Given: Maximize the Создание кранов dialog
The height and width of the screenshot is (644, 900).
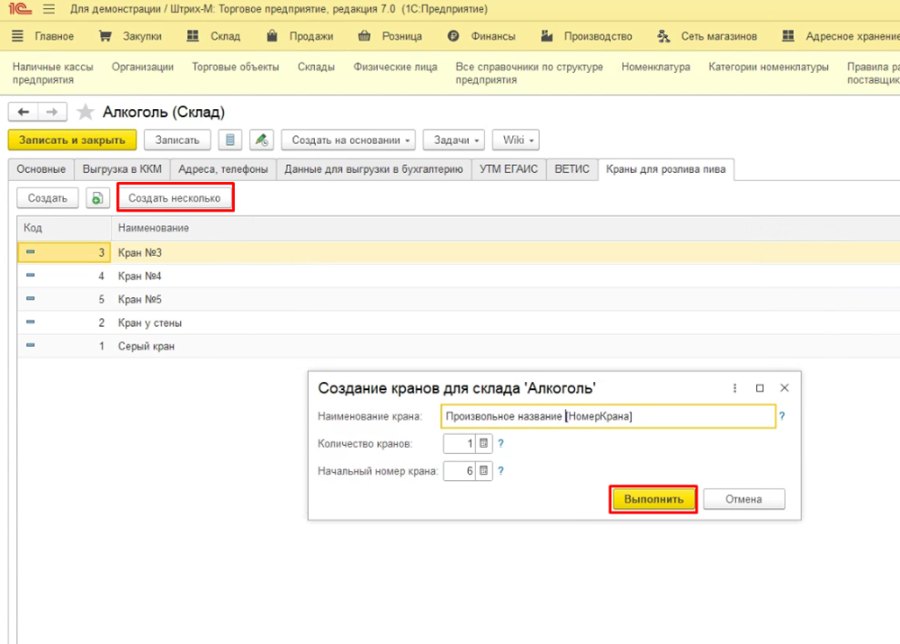Looking at the screenshot, I should click(x=759, y=389).
